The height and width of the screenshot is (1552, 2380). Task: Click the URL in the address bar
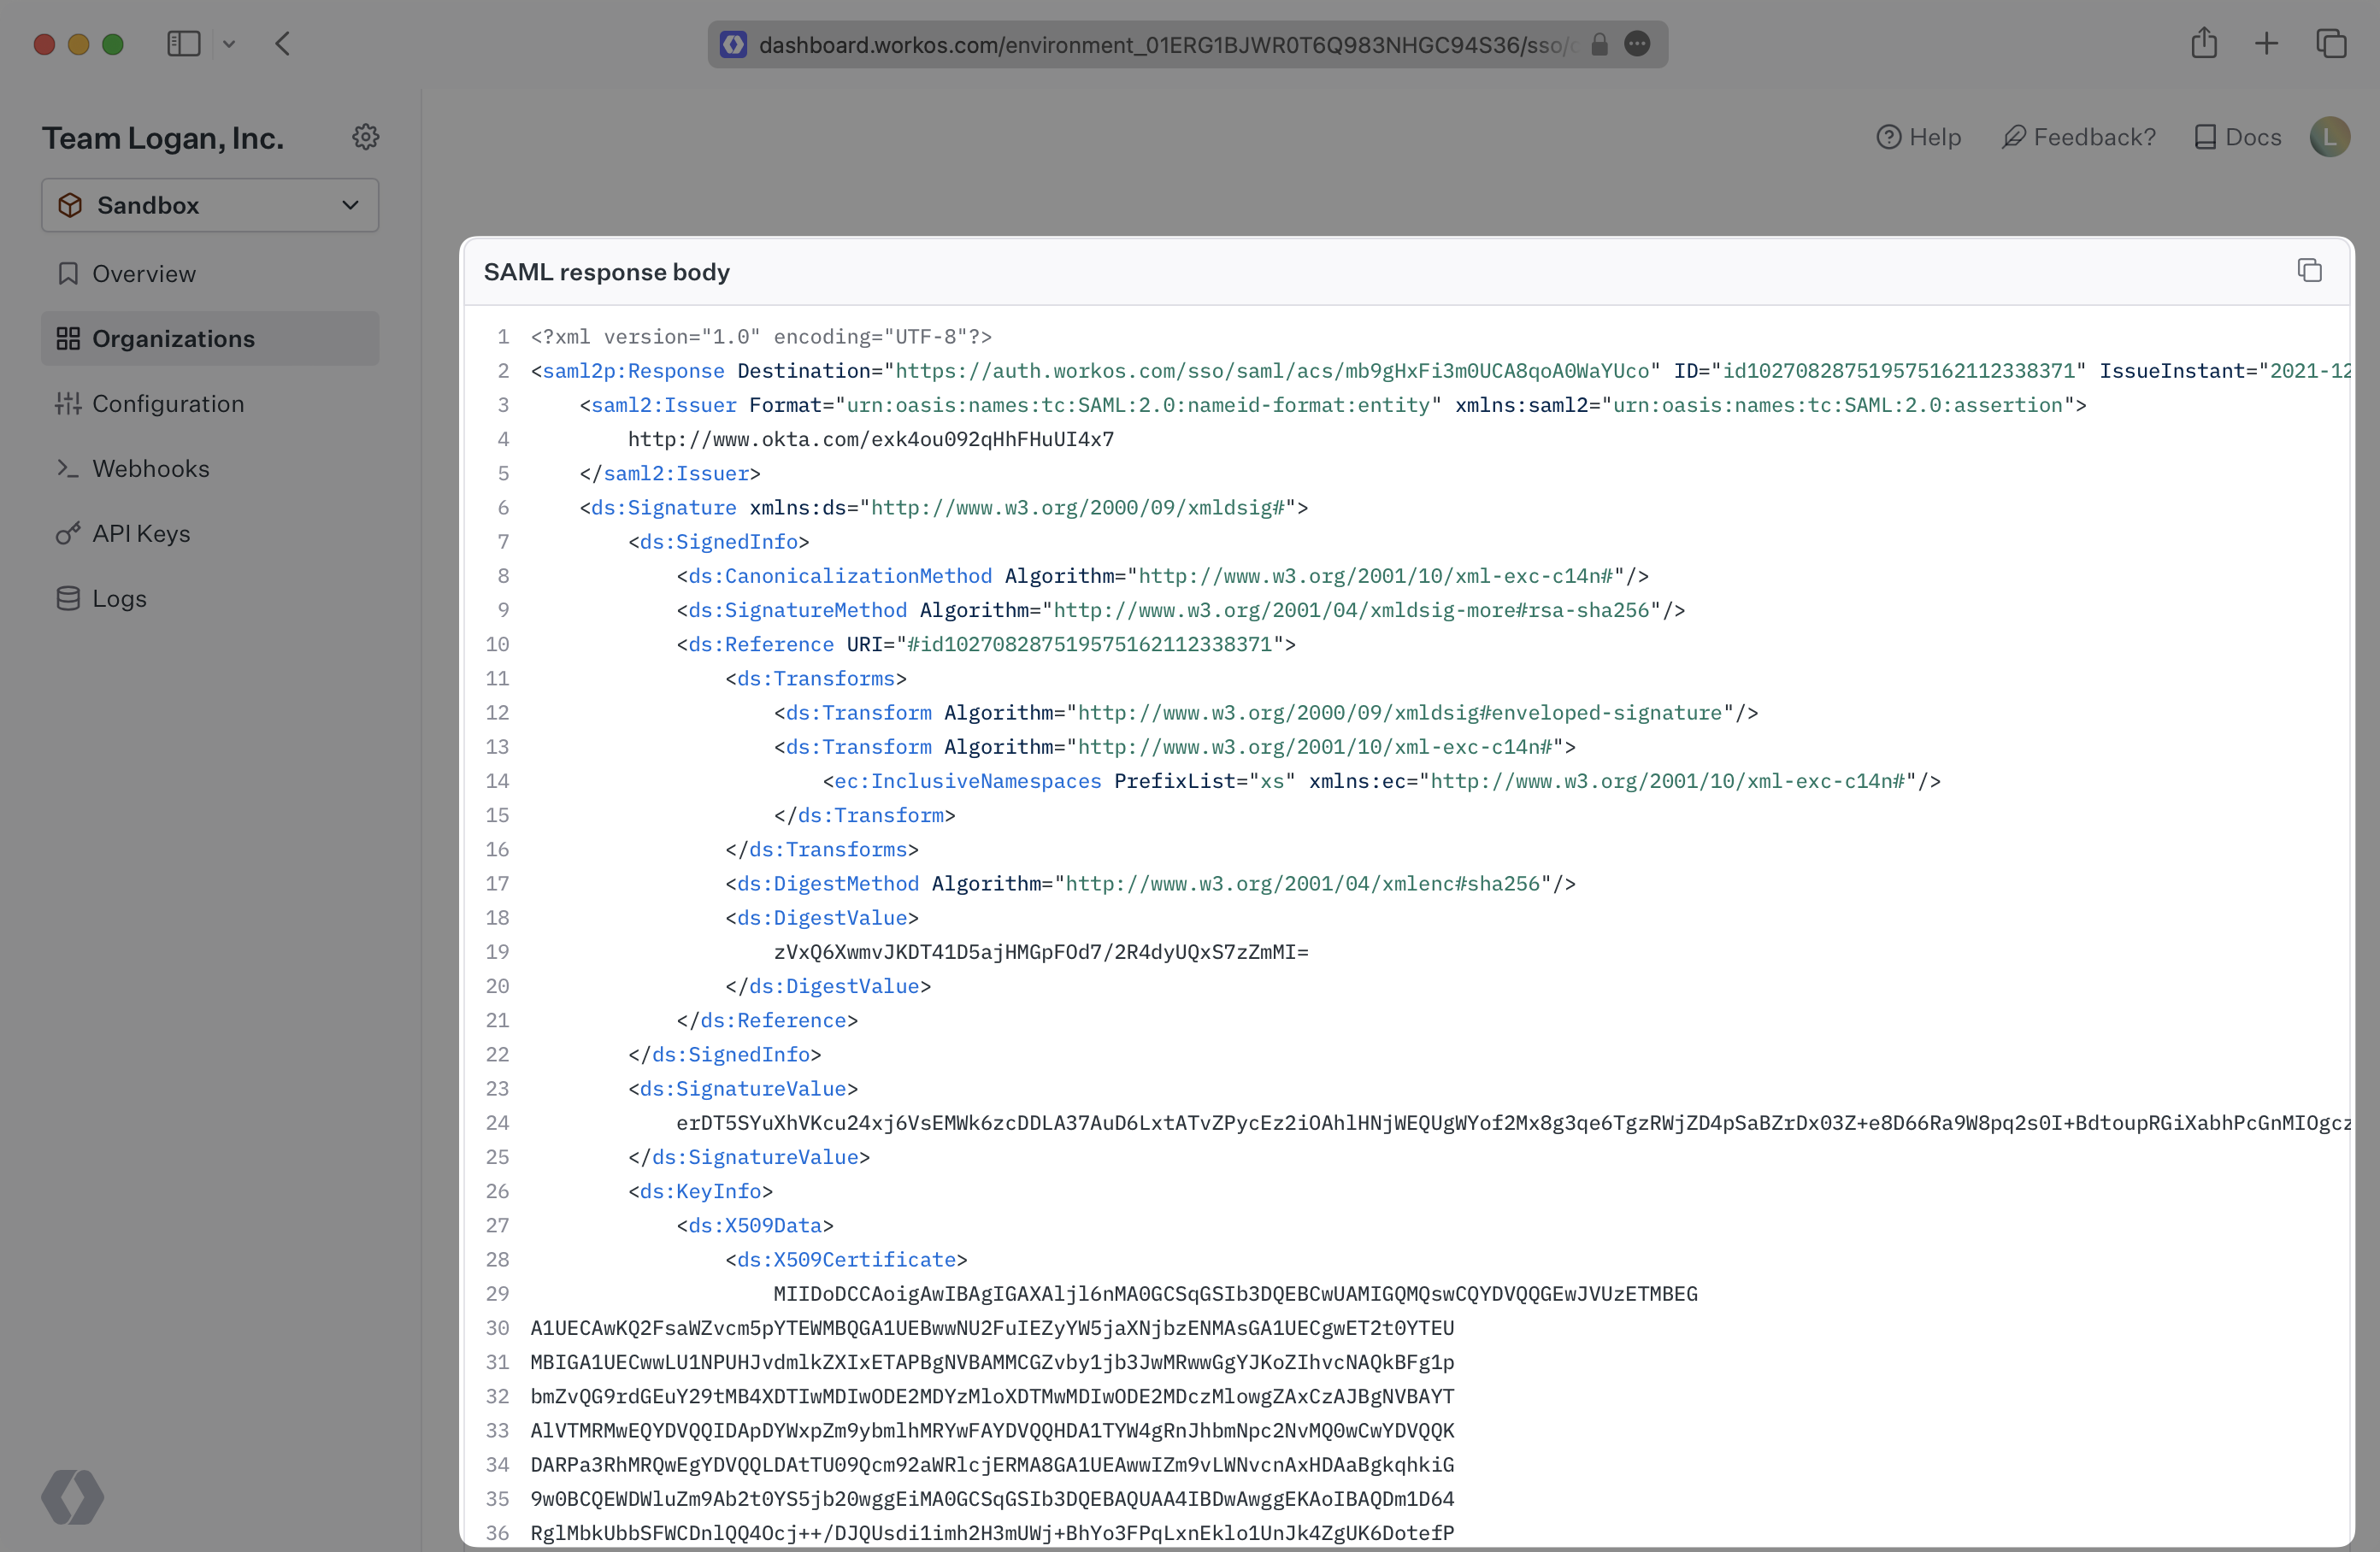coord(1160,44)
